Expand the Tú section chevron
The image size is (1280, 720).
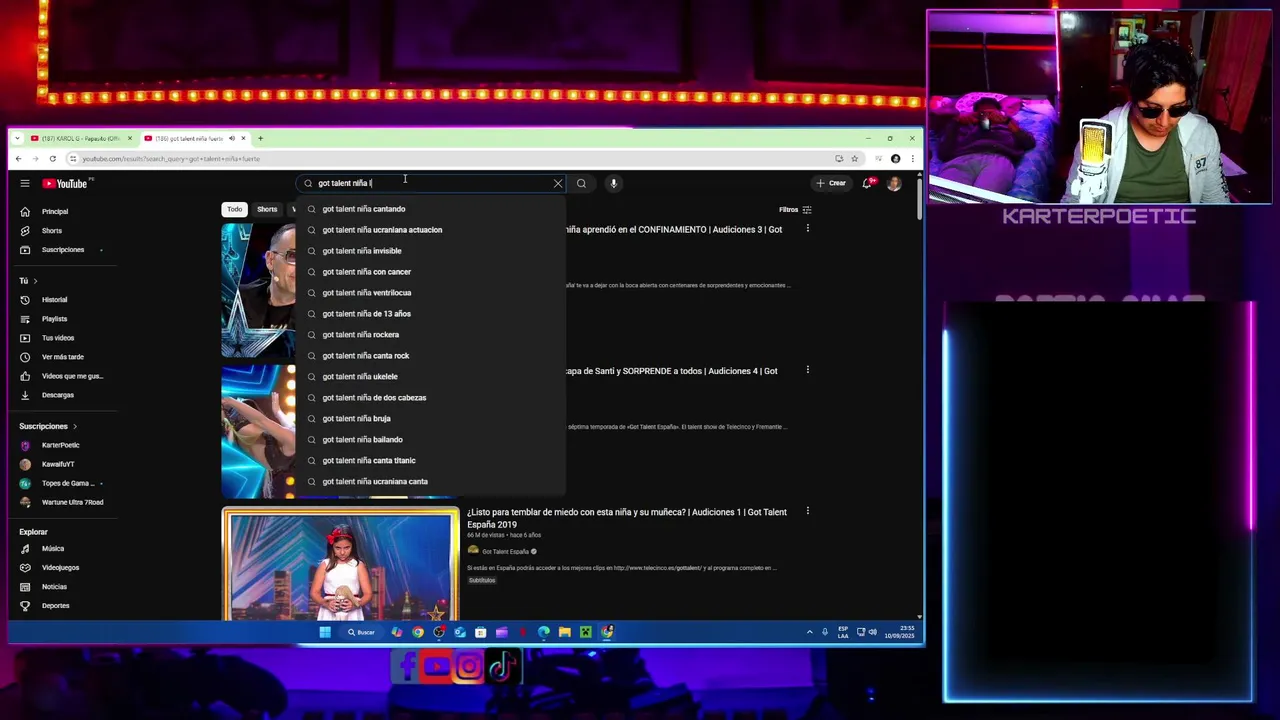[x=35, y=281]
